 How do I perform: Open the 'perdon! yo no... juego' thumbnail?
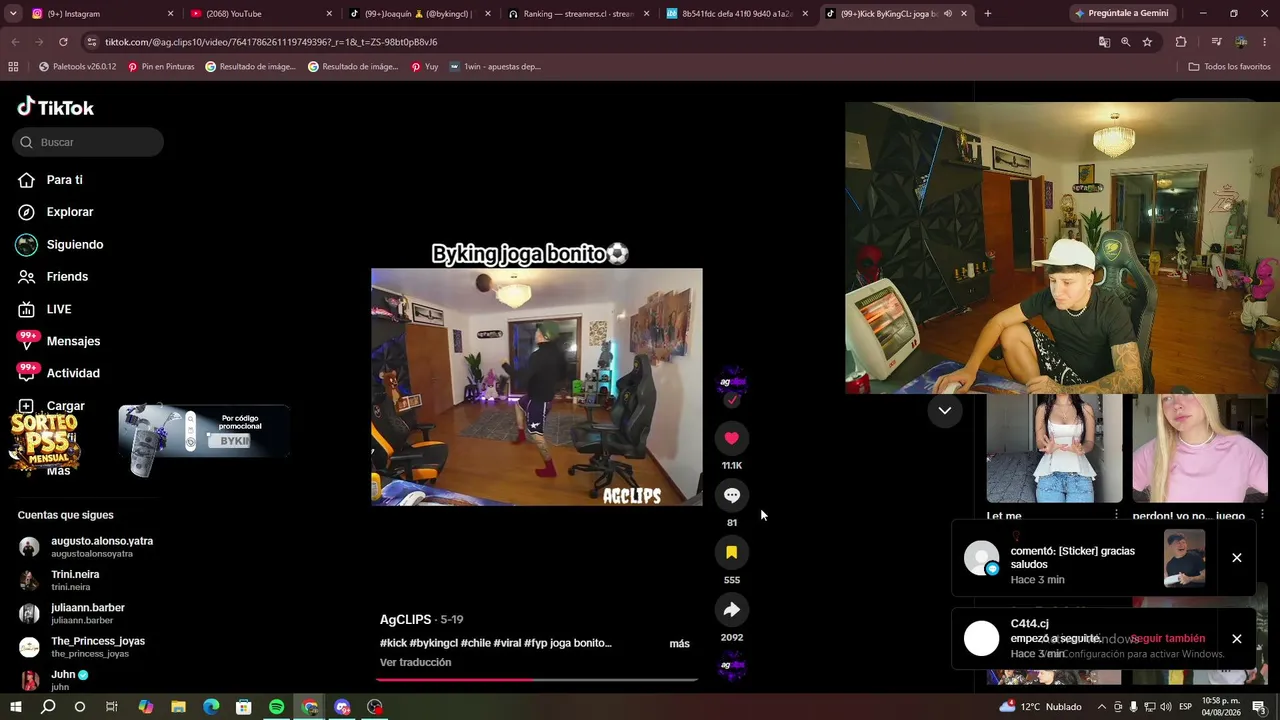coord(1199,448)
